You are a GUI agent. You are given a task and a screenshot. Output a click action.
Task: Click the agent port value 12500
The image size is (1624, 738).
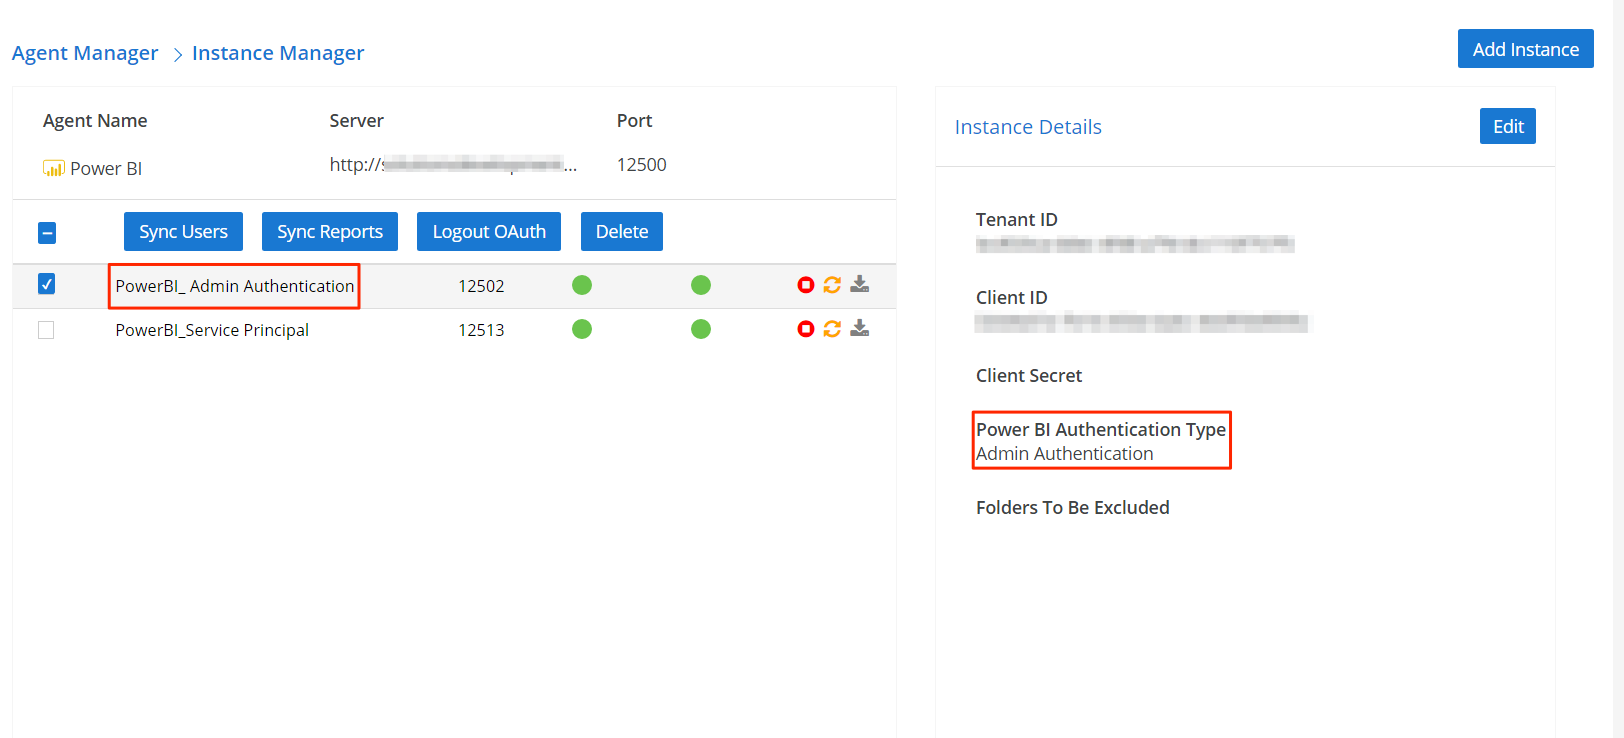642,165
